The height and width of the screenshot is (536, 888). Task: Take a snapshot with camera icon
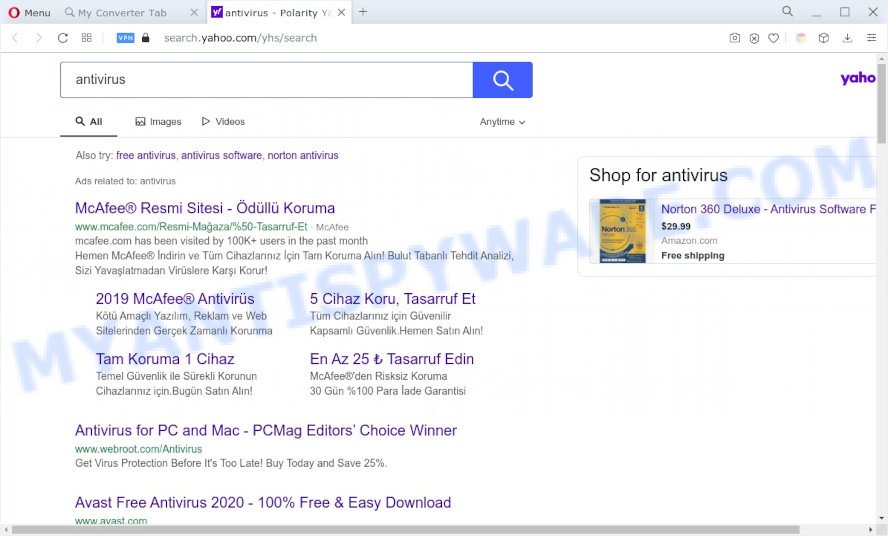click(735, 38)
